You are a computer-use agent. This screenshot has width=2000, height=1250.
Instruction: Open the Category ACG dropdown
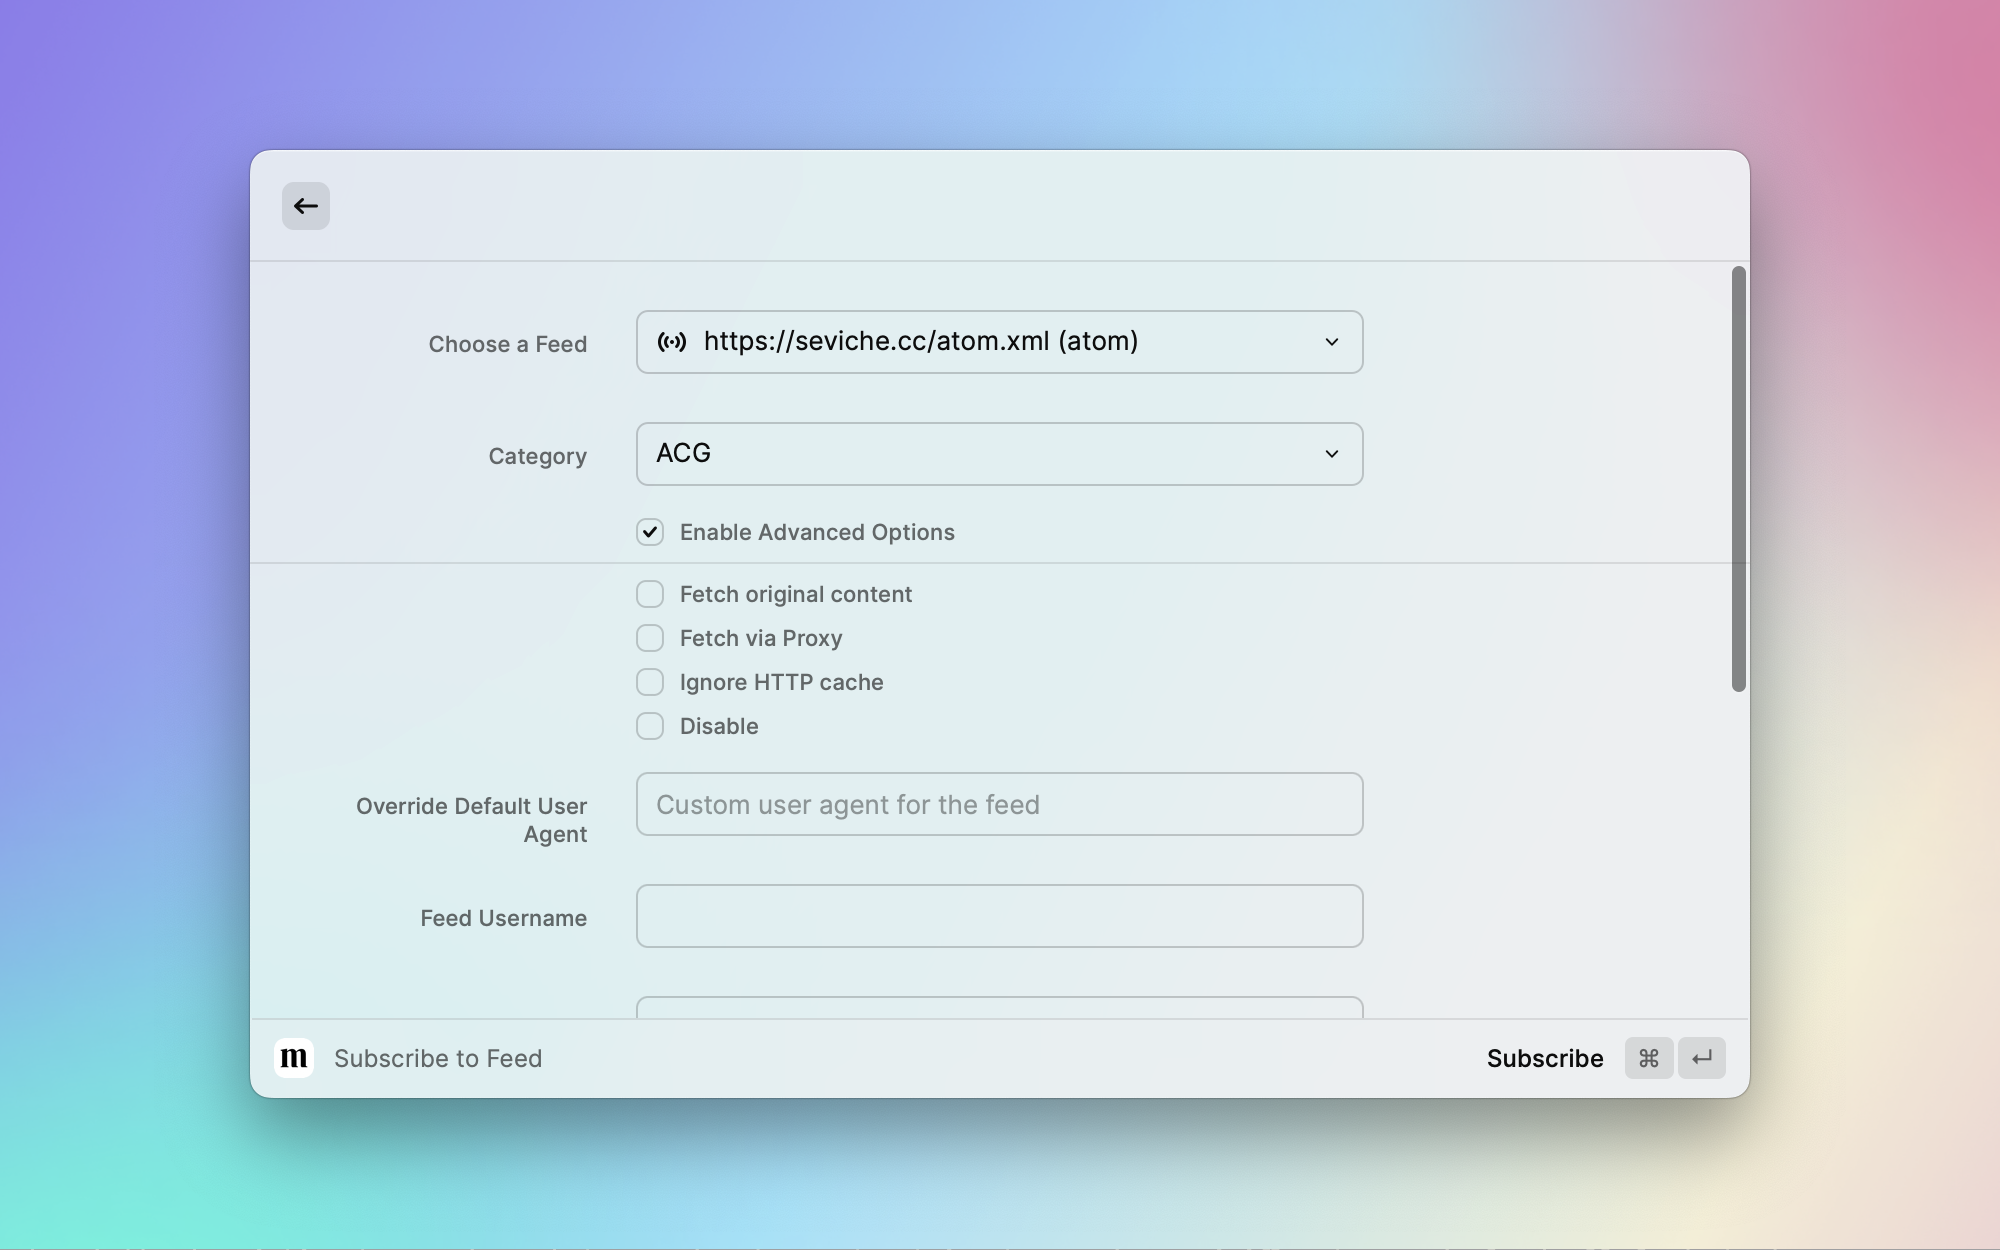999,454
